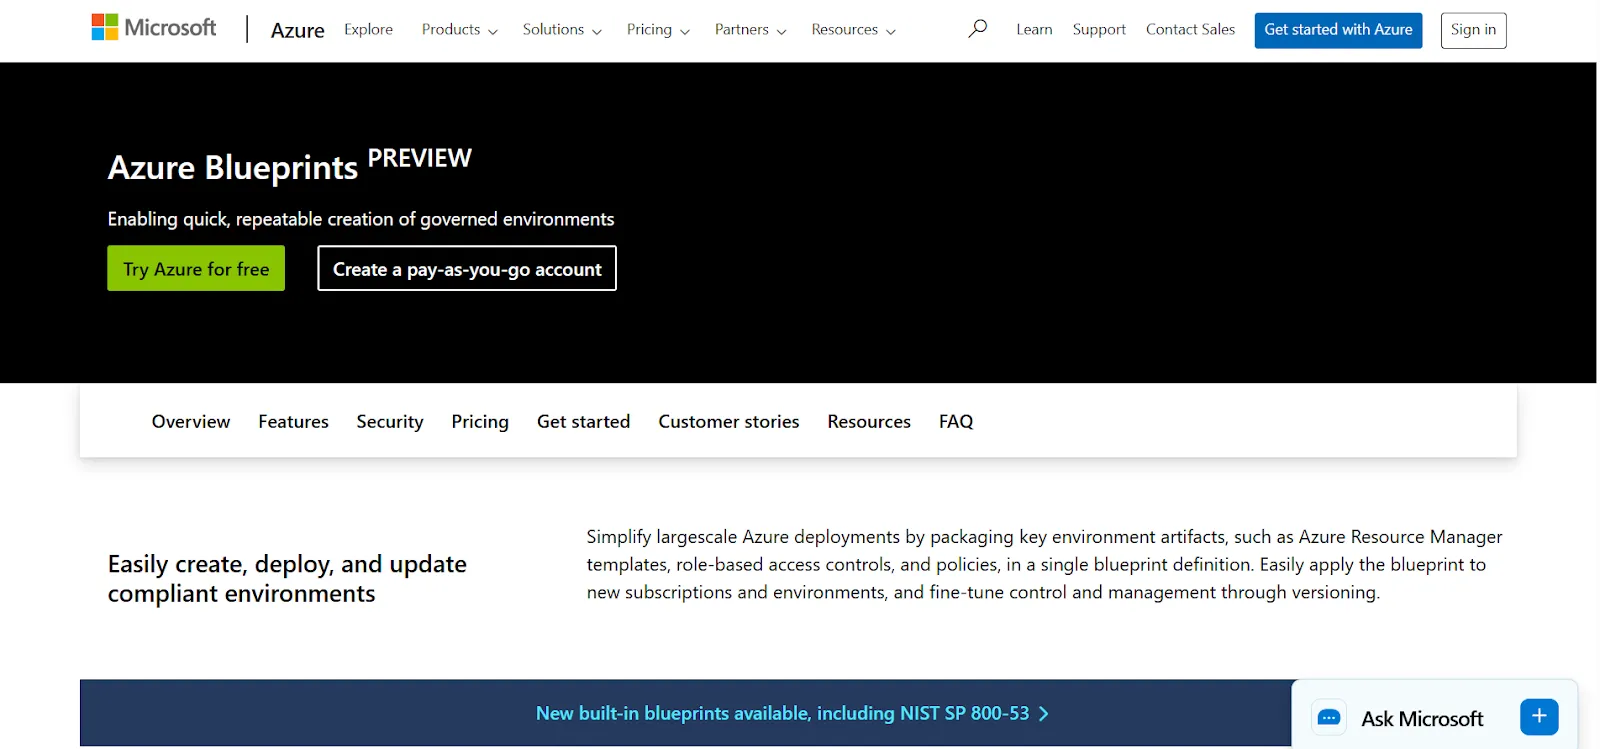
Task: Expand the Partners dropdown menu
Action: pyautogui.click(x=750, y=30)
